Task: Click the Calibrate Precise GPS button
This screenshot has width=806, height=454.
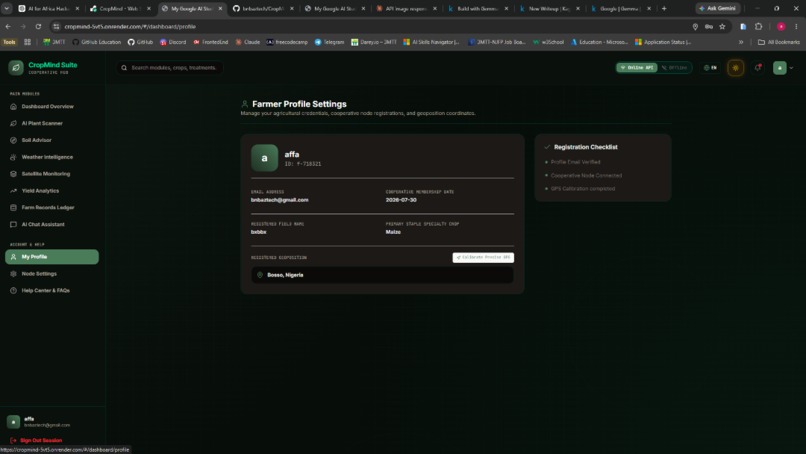Action: tap(483, 257)
